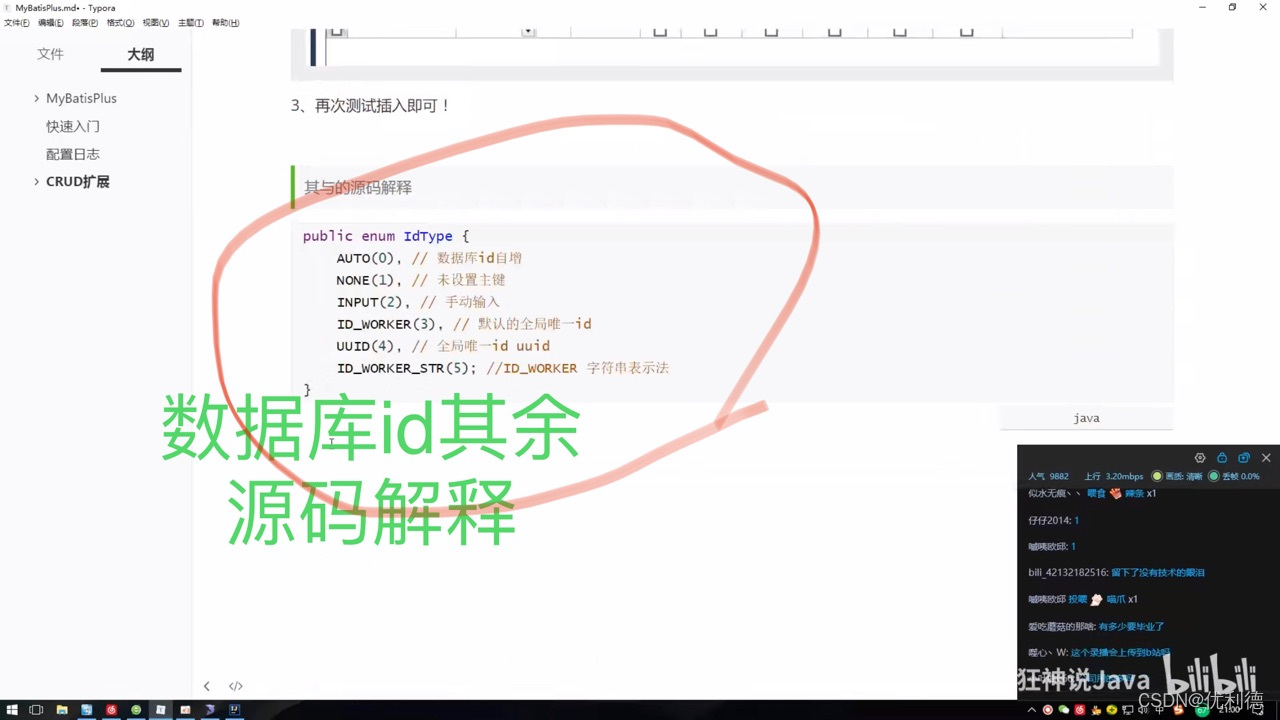The image size is (1280, 720).
Task: Open live chat panel settings gear
Action: 1200,458
